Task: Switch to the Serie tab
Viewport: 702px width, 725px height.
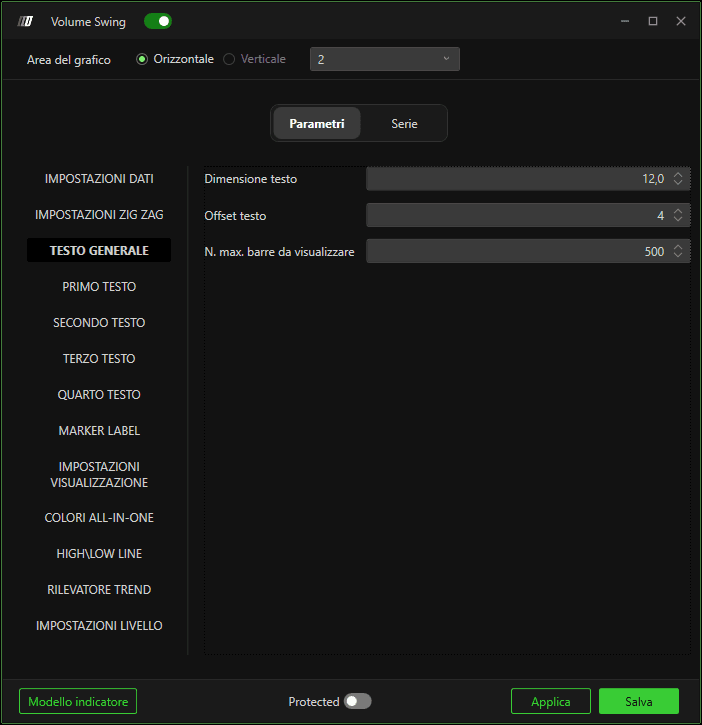Action: 404,123
